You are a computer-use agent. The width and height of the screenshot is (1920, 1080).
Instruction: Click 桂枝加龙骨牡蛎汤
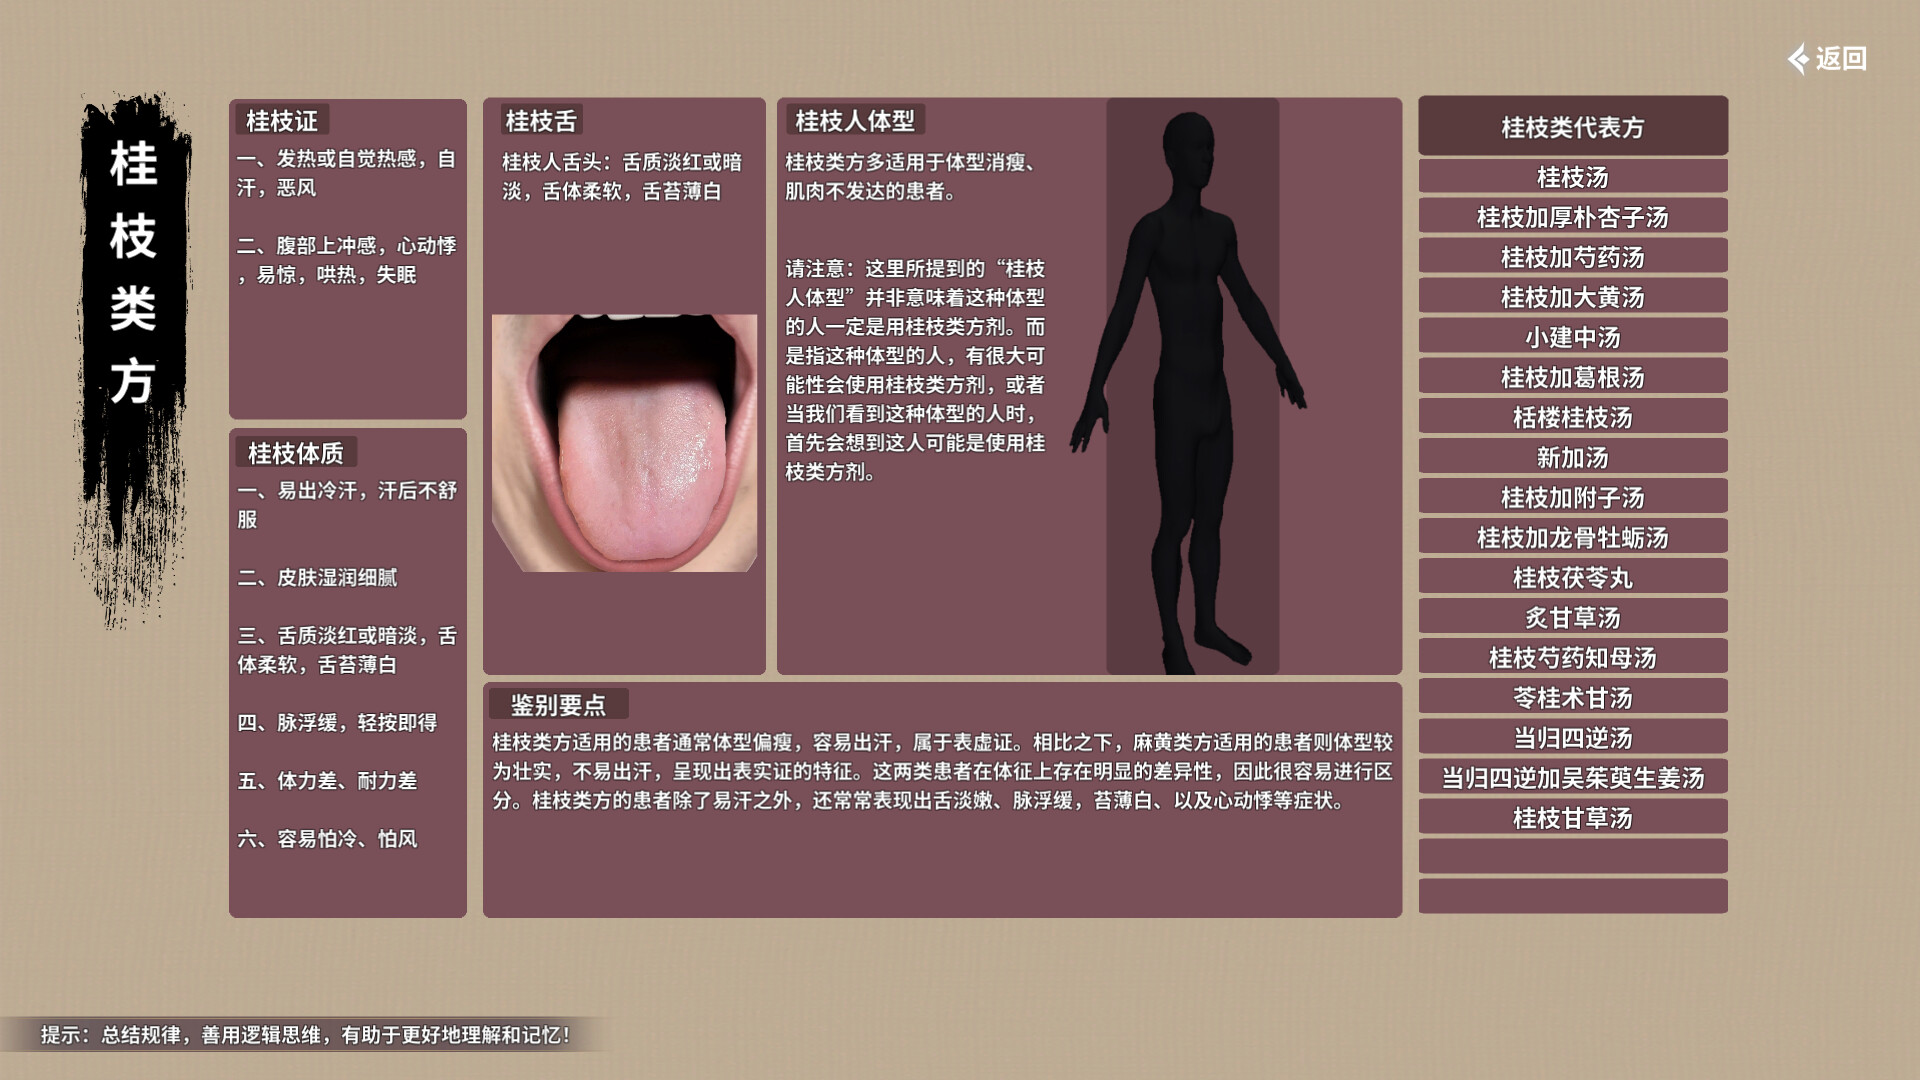click(1572, 537)
